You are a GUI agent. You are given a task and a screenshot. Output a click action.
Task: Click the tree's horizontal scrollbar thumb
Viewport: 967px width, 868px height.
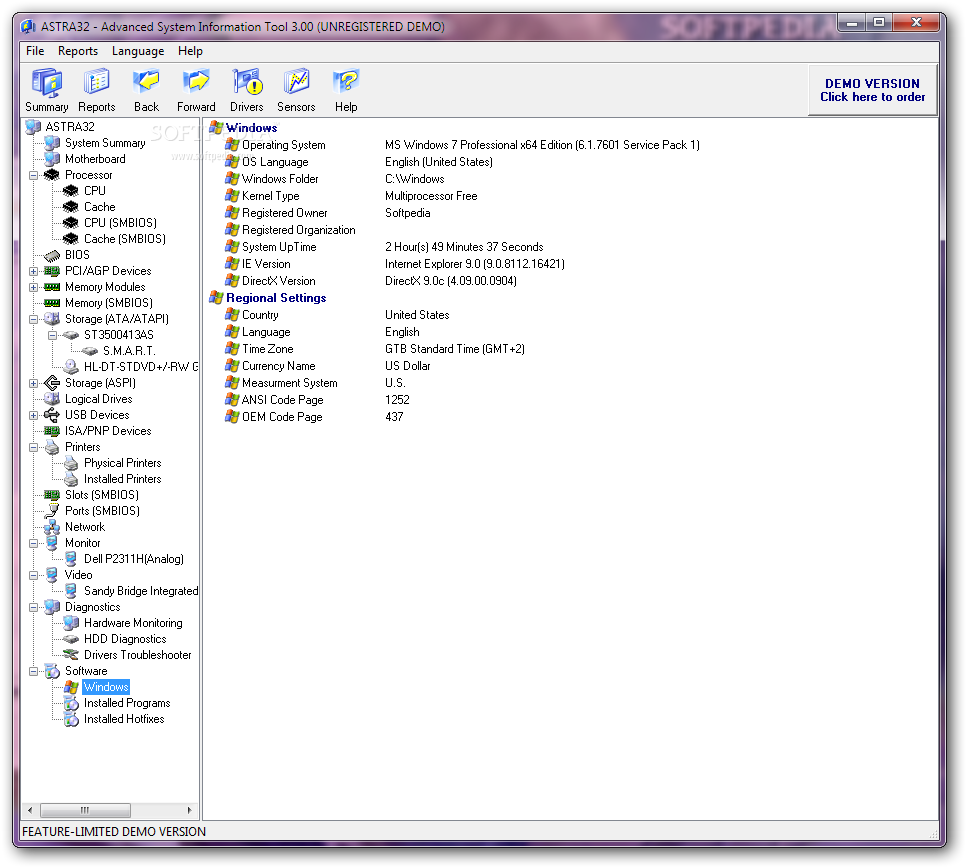click(x=85, y=810)
